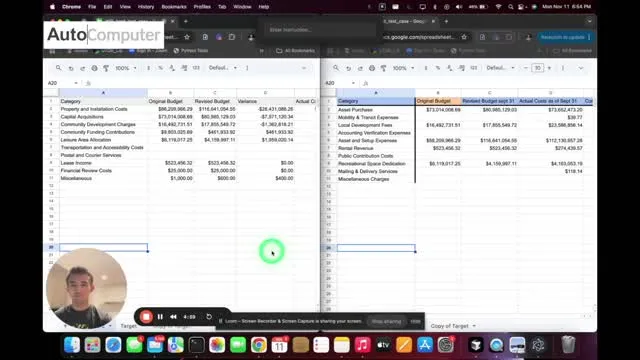Image resolution: width=640 pixels, height=360 pixels.
Task: Apply percent format in left spreadsheet toolbar
Action: (x=160, y=68)
